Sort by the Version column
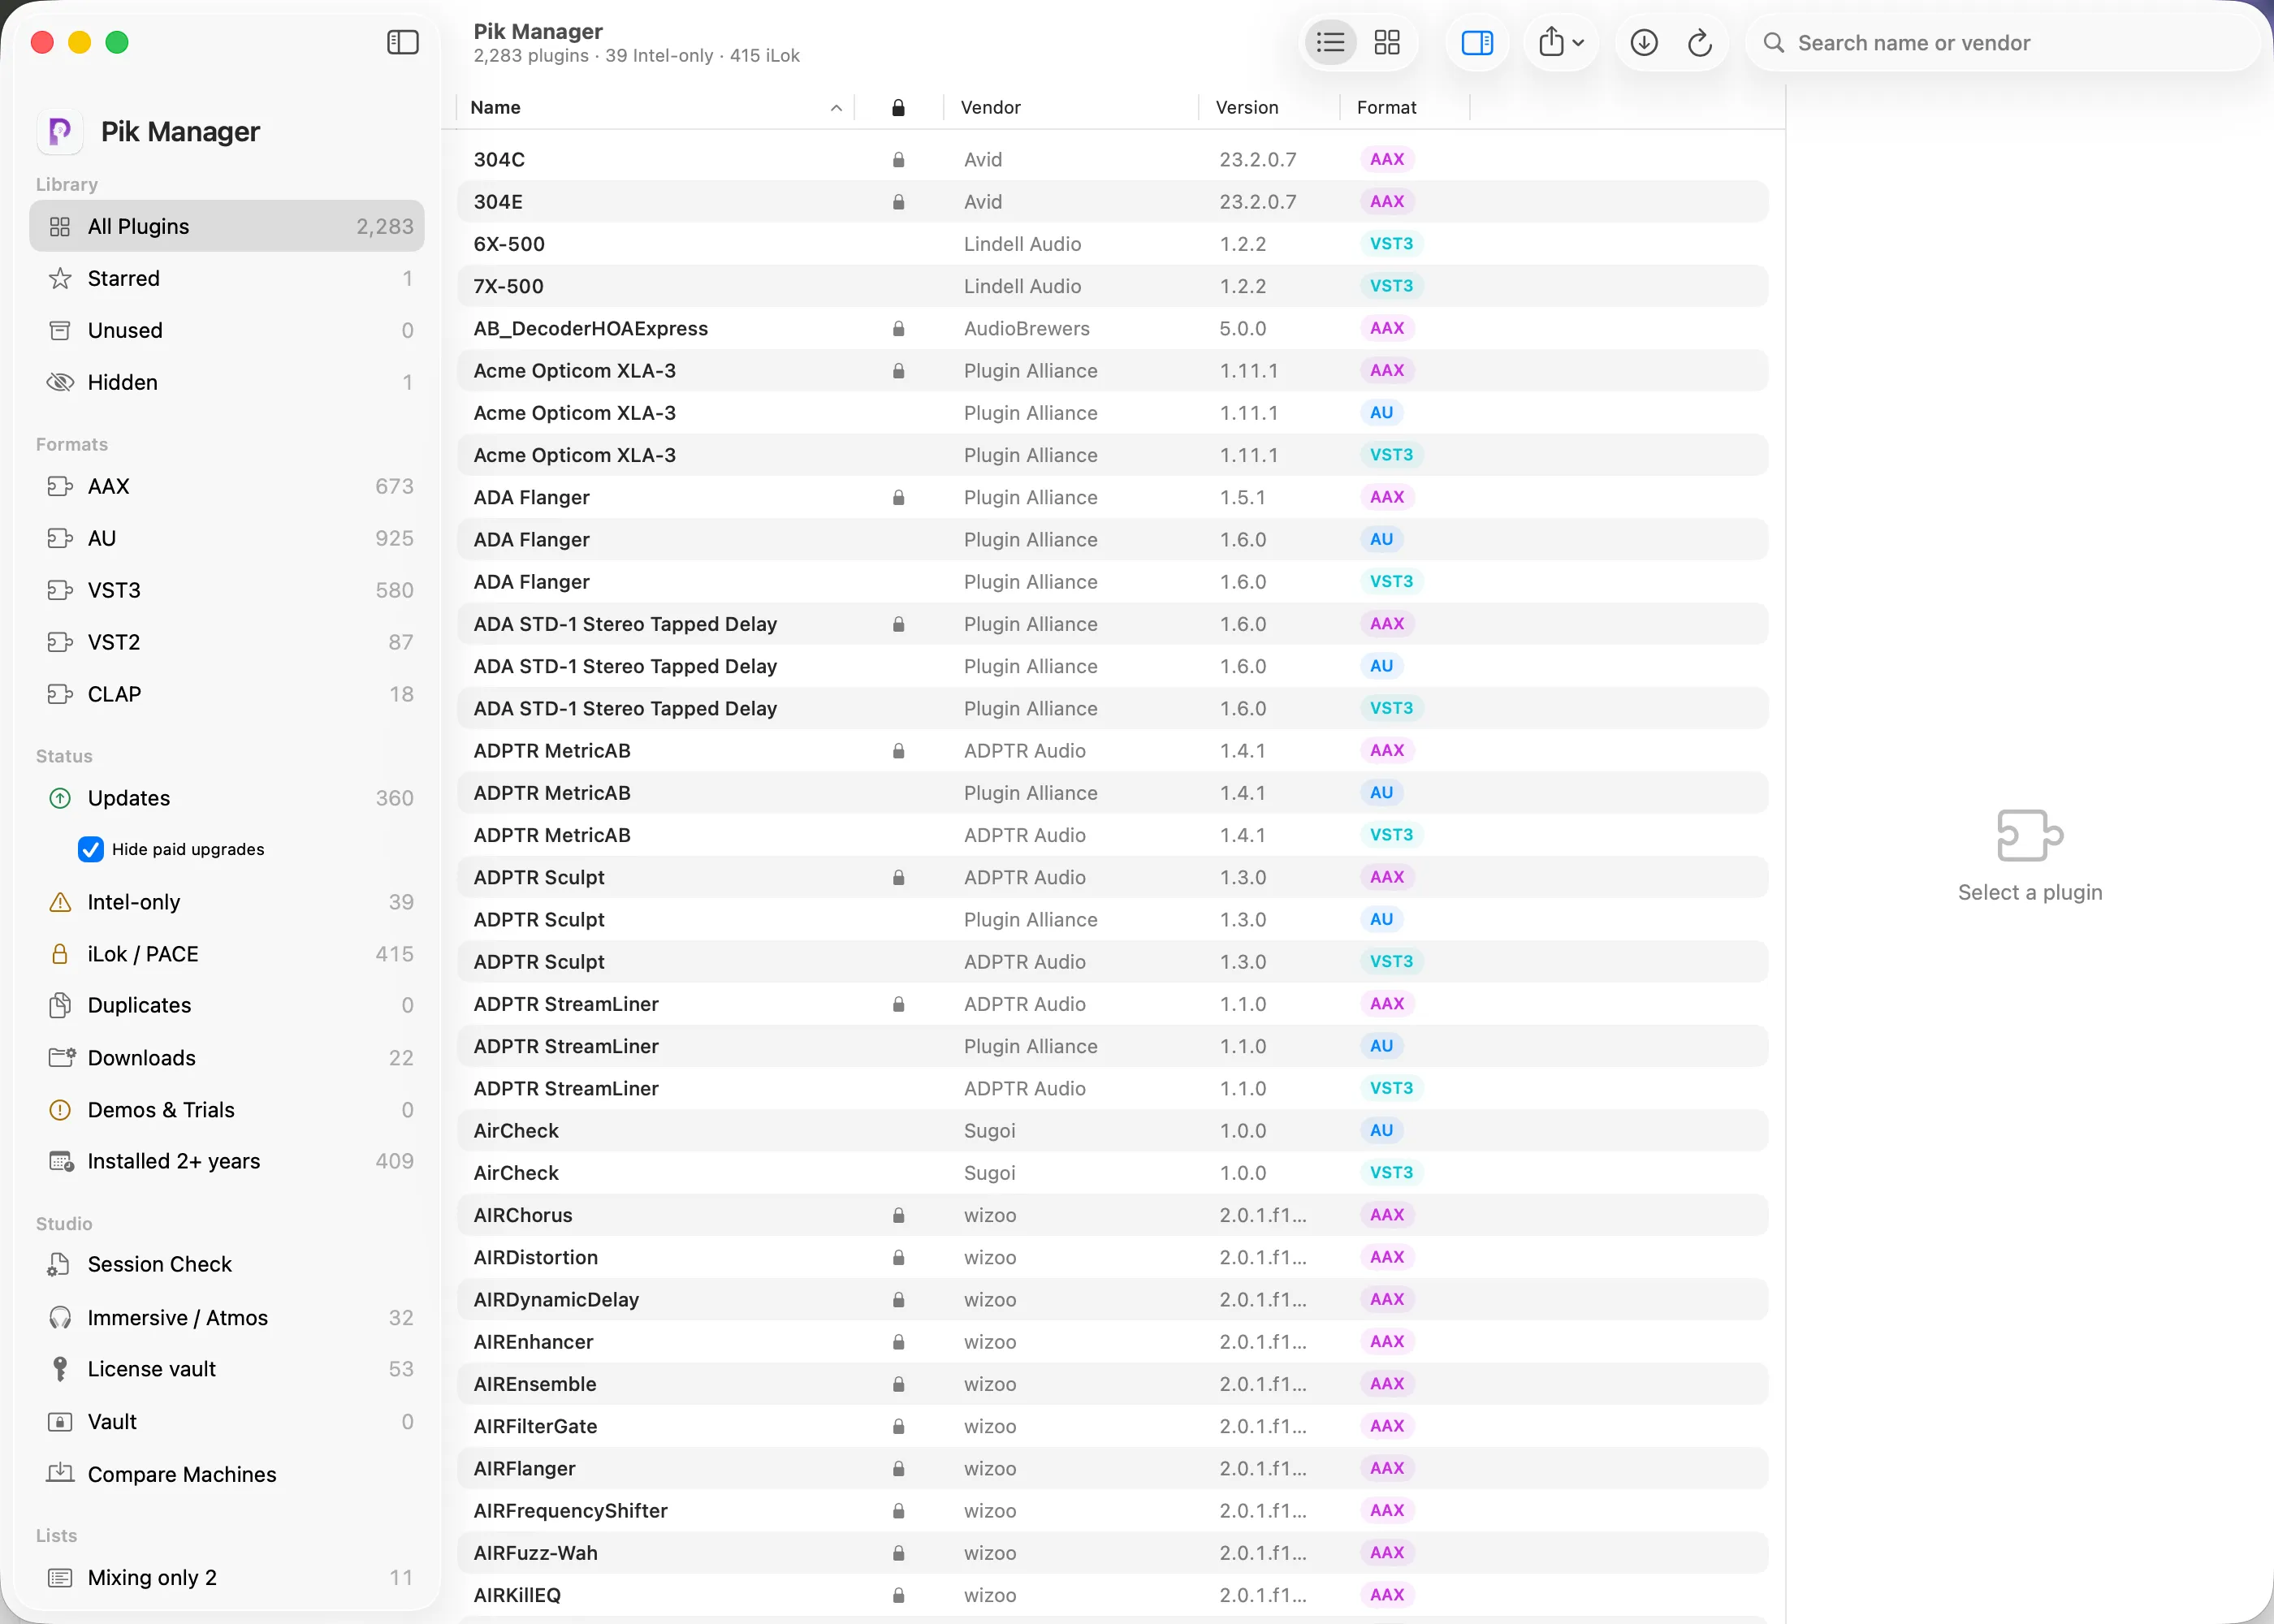2274x1624 pixels. point(1268,107)
